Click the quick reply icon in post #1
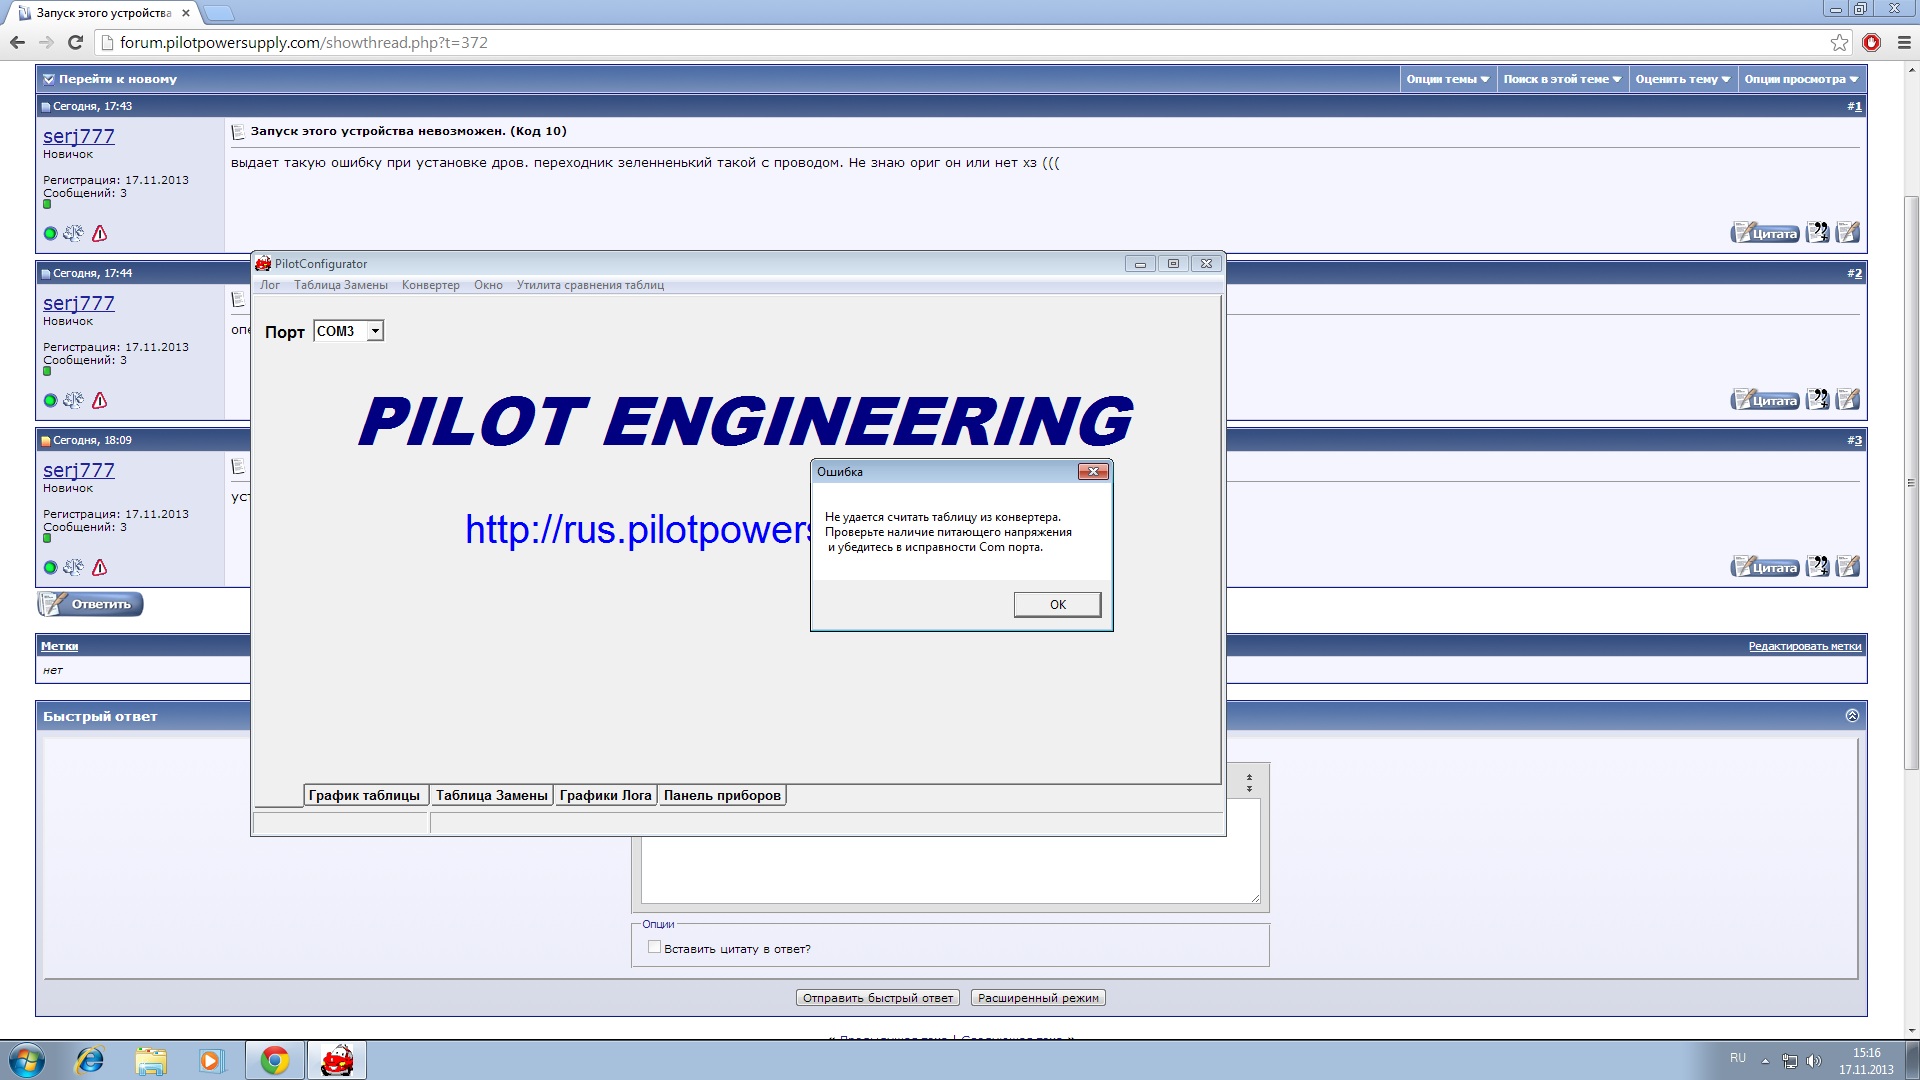 point(1848,233)
